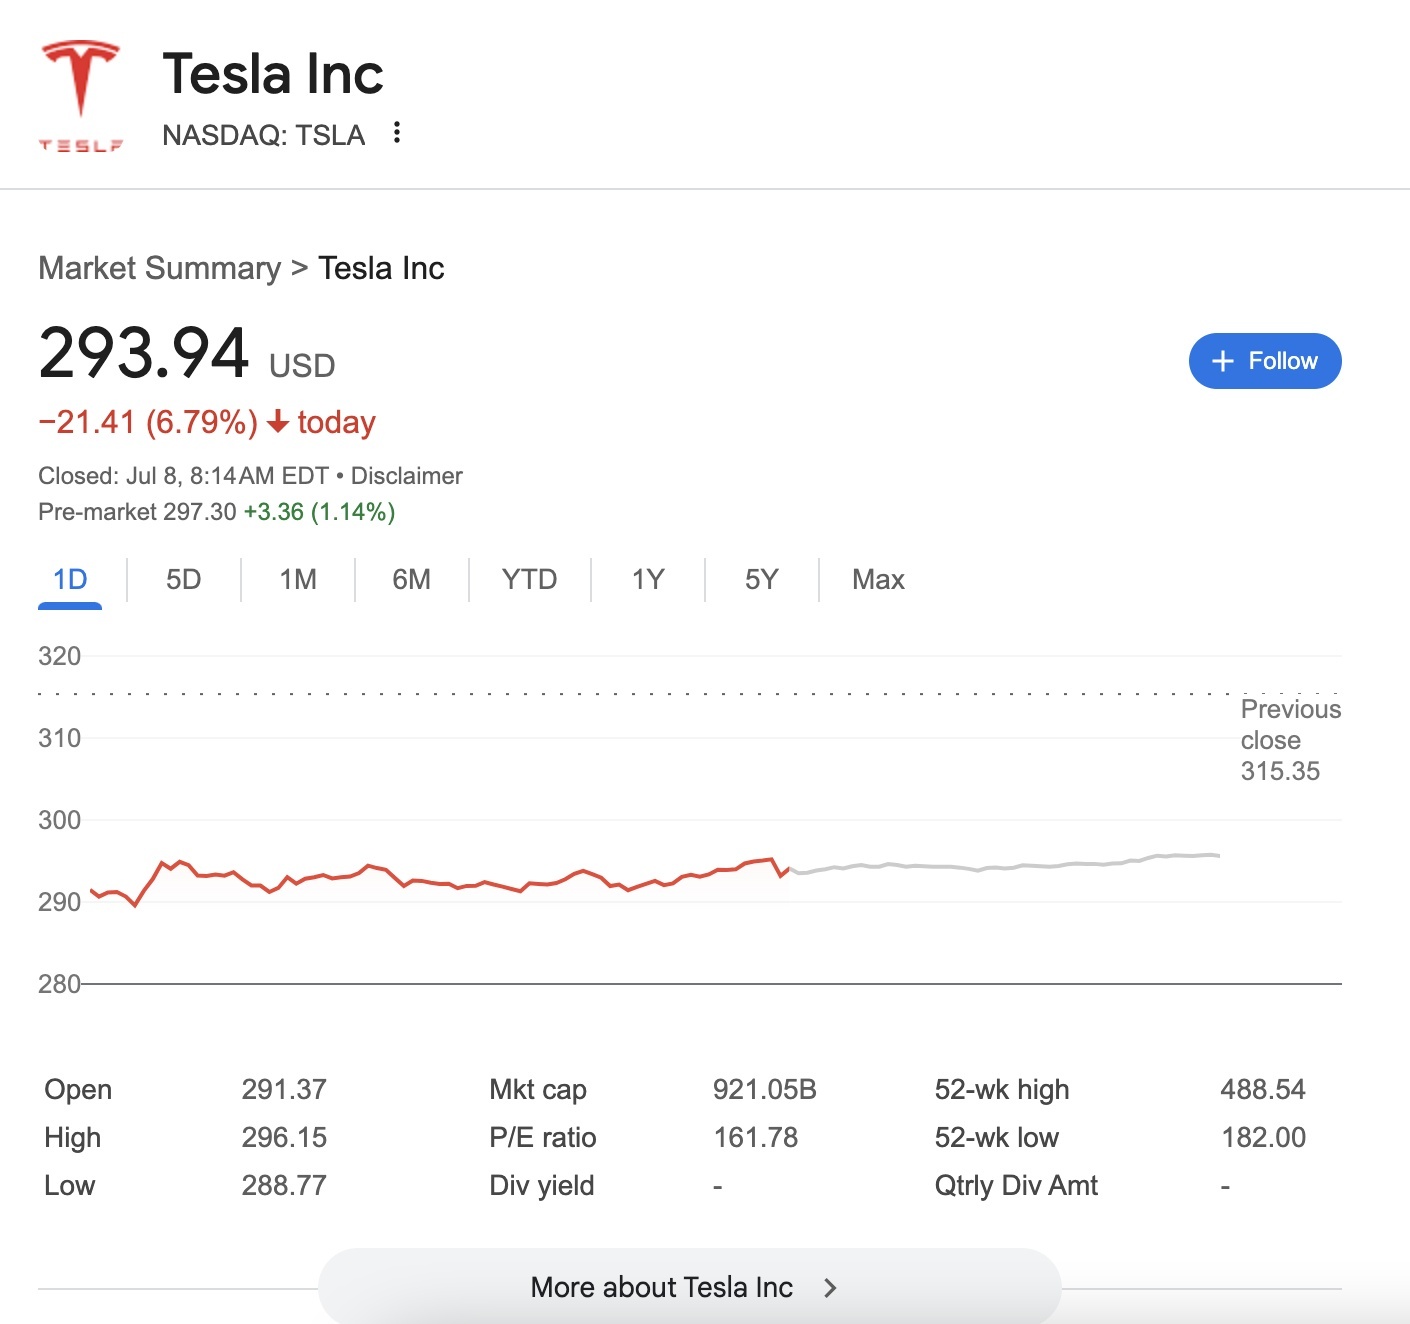Viewport: 1410px width, 1324px height.
Task: Click the chevron beside More about Tesla
Action: tap(829, 1287)
